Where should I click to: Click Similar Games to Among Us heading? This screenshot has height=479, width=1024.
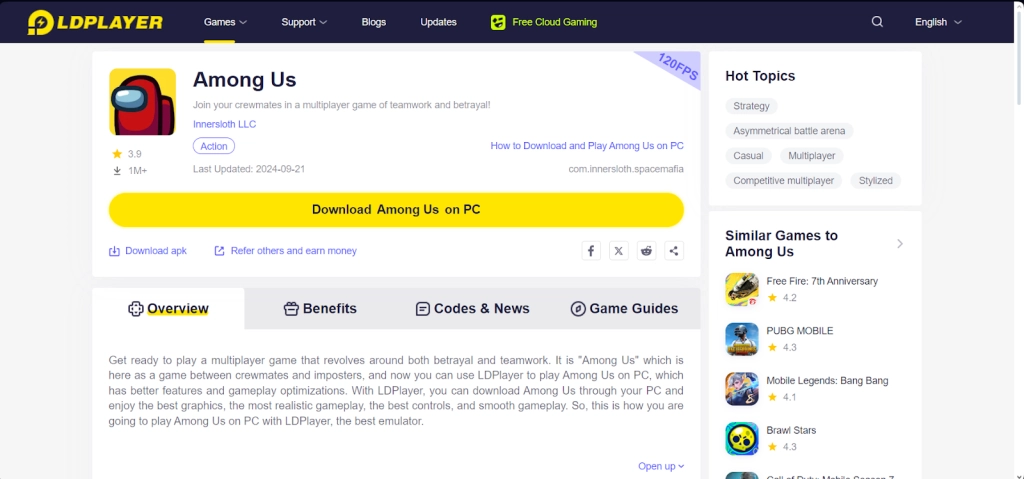(782, 244)
